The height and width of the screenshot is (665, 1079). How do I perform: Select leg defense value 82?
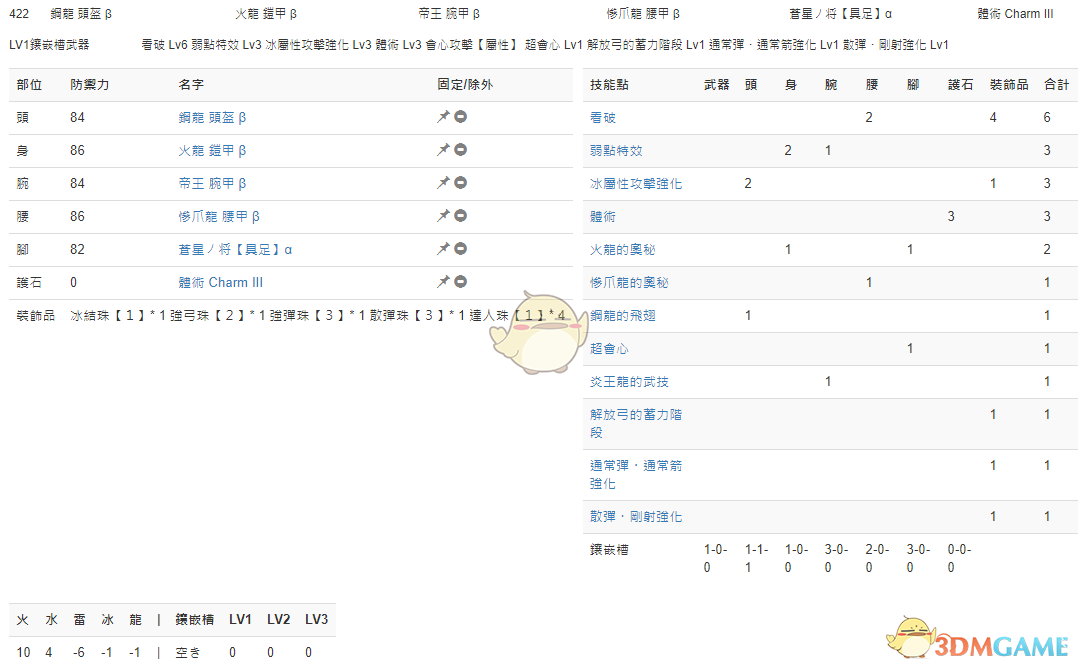click(x=77, y=250)
